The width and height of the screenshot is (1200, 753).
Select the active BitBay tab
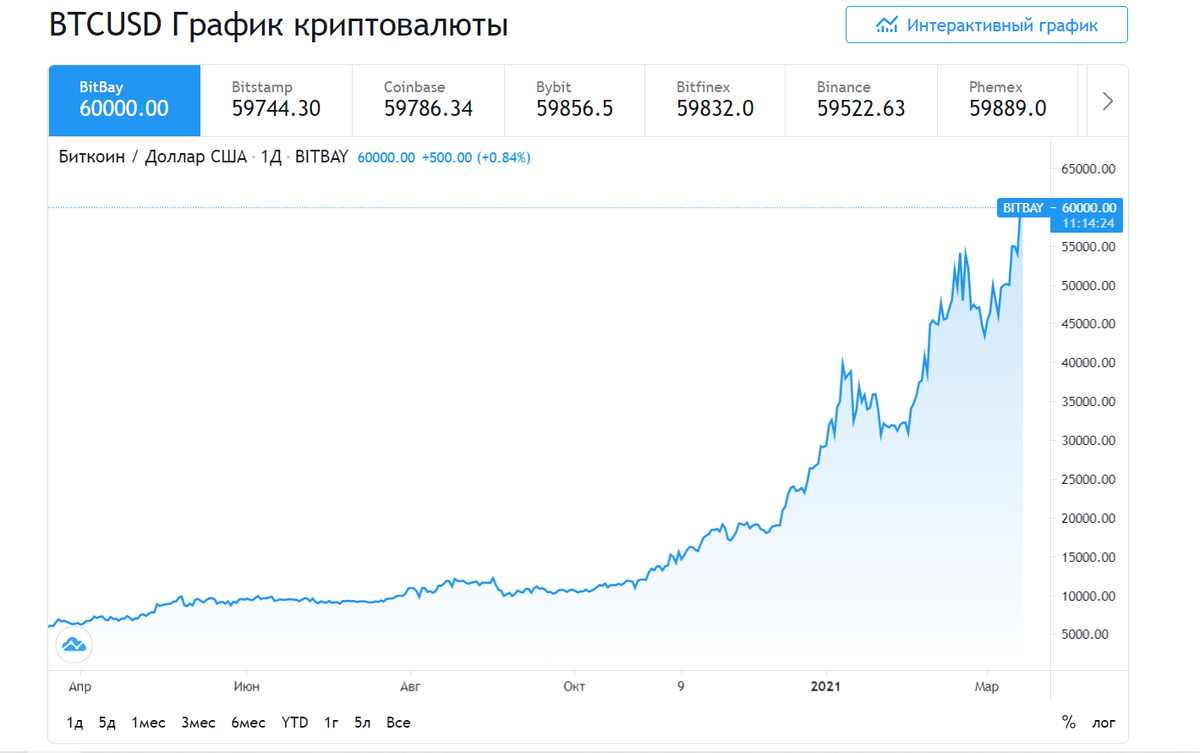point(124,99)
